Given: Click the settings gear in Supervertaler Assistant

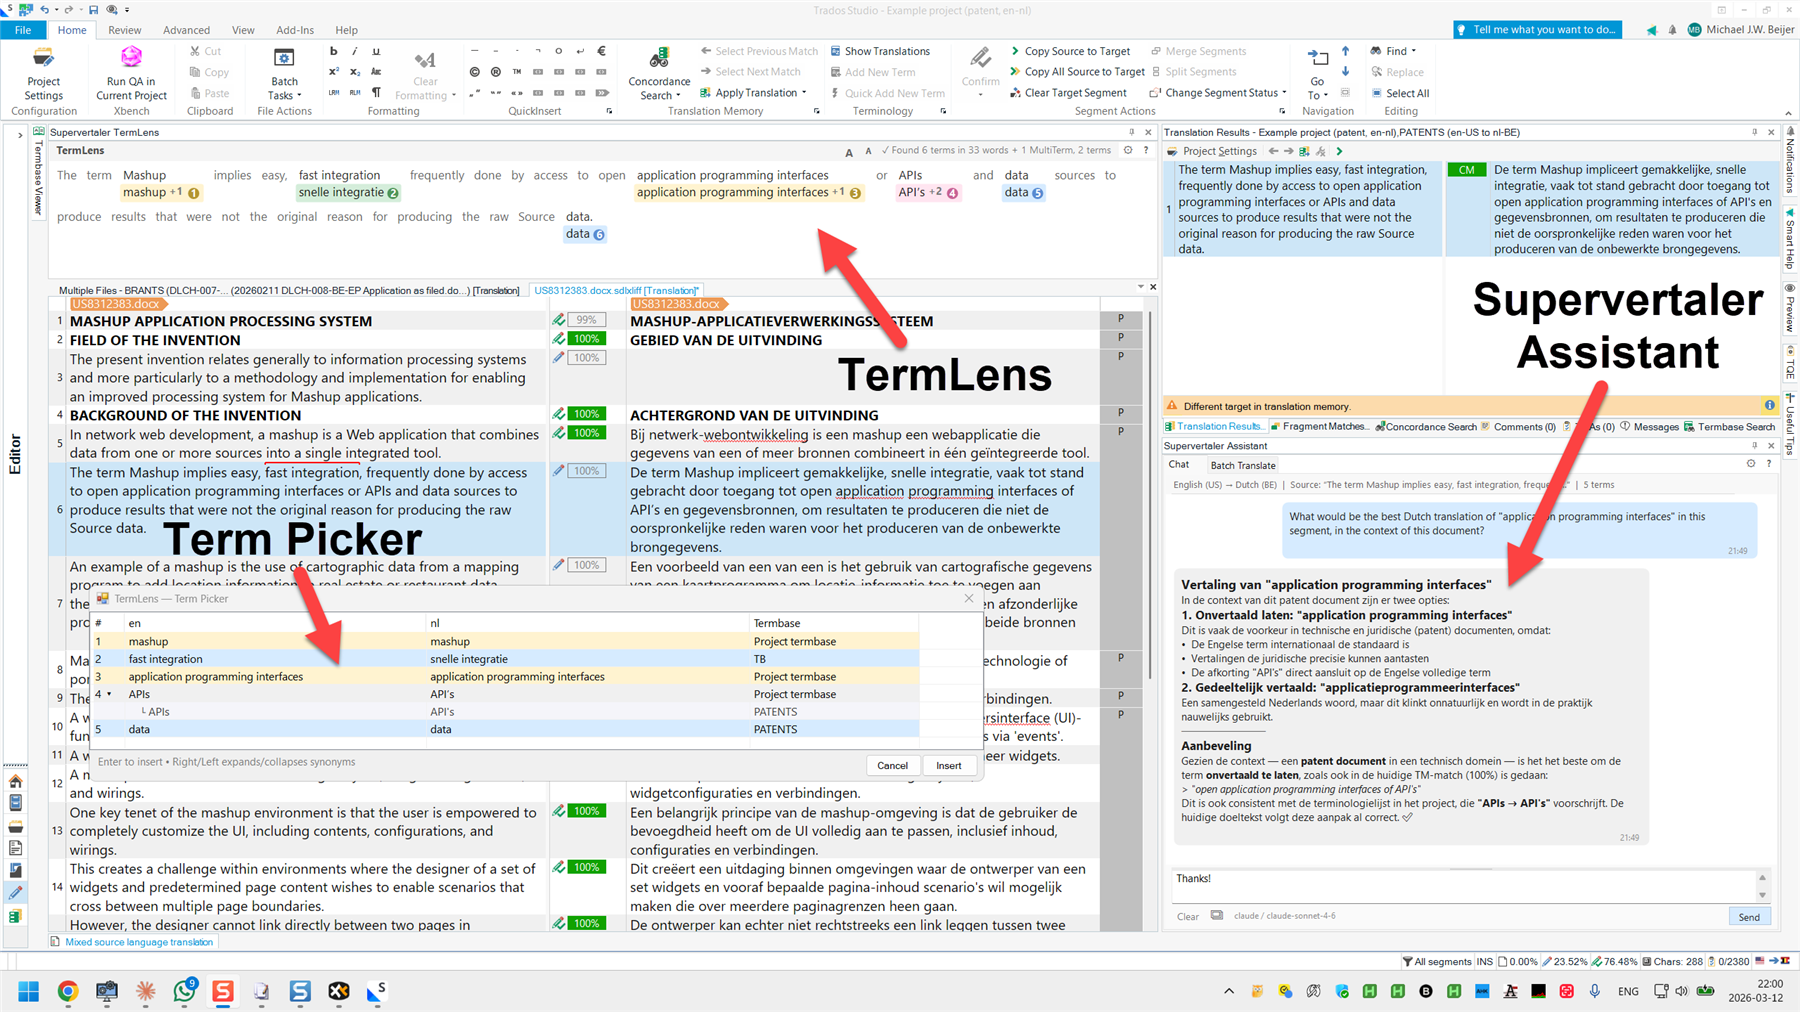Looking at the screenshot, I should (x=1750, y=463).
